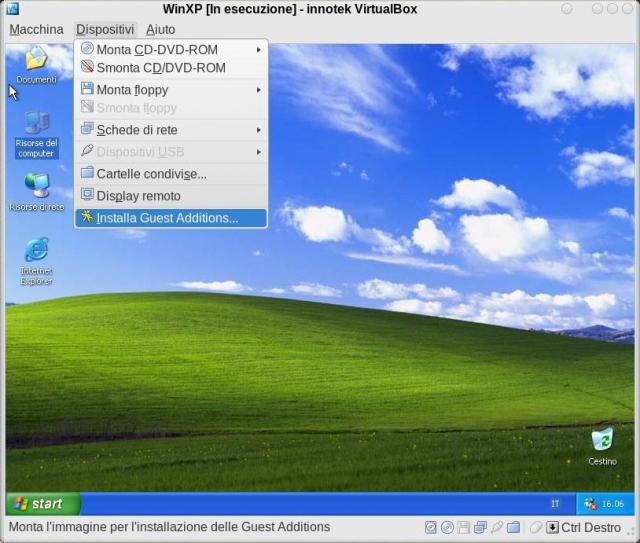Image resolution: width=640 pixels, height=543 pixels.
Task: Select Risorse di rete desktop icon
Action: click(x=36, y=192)
